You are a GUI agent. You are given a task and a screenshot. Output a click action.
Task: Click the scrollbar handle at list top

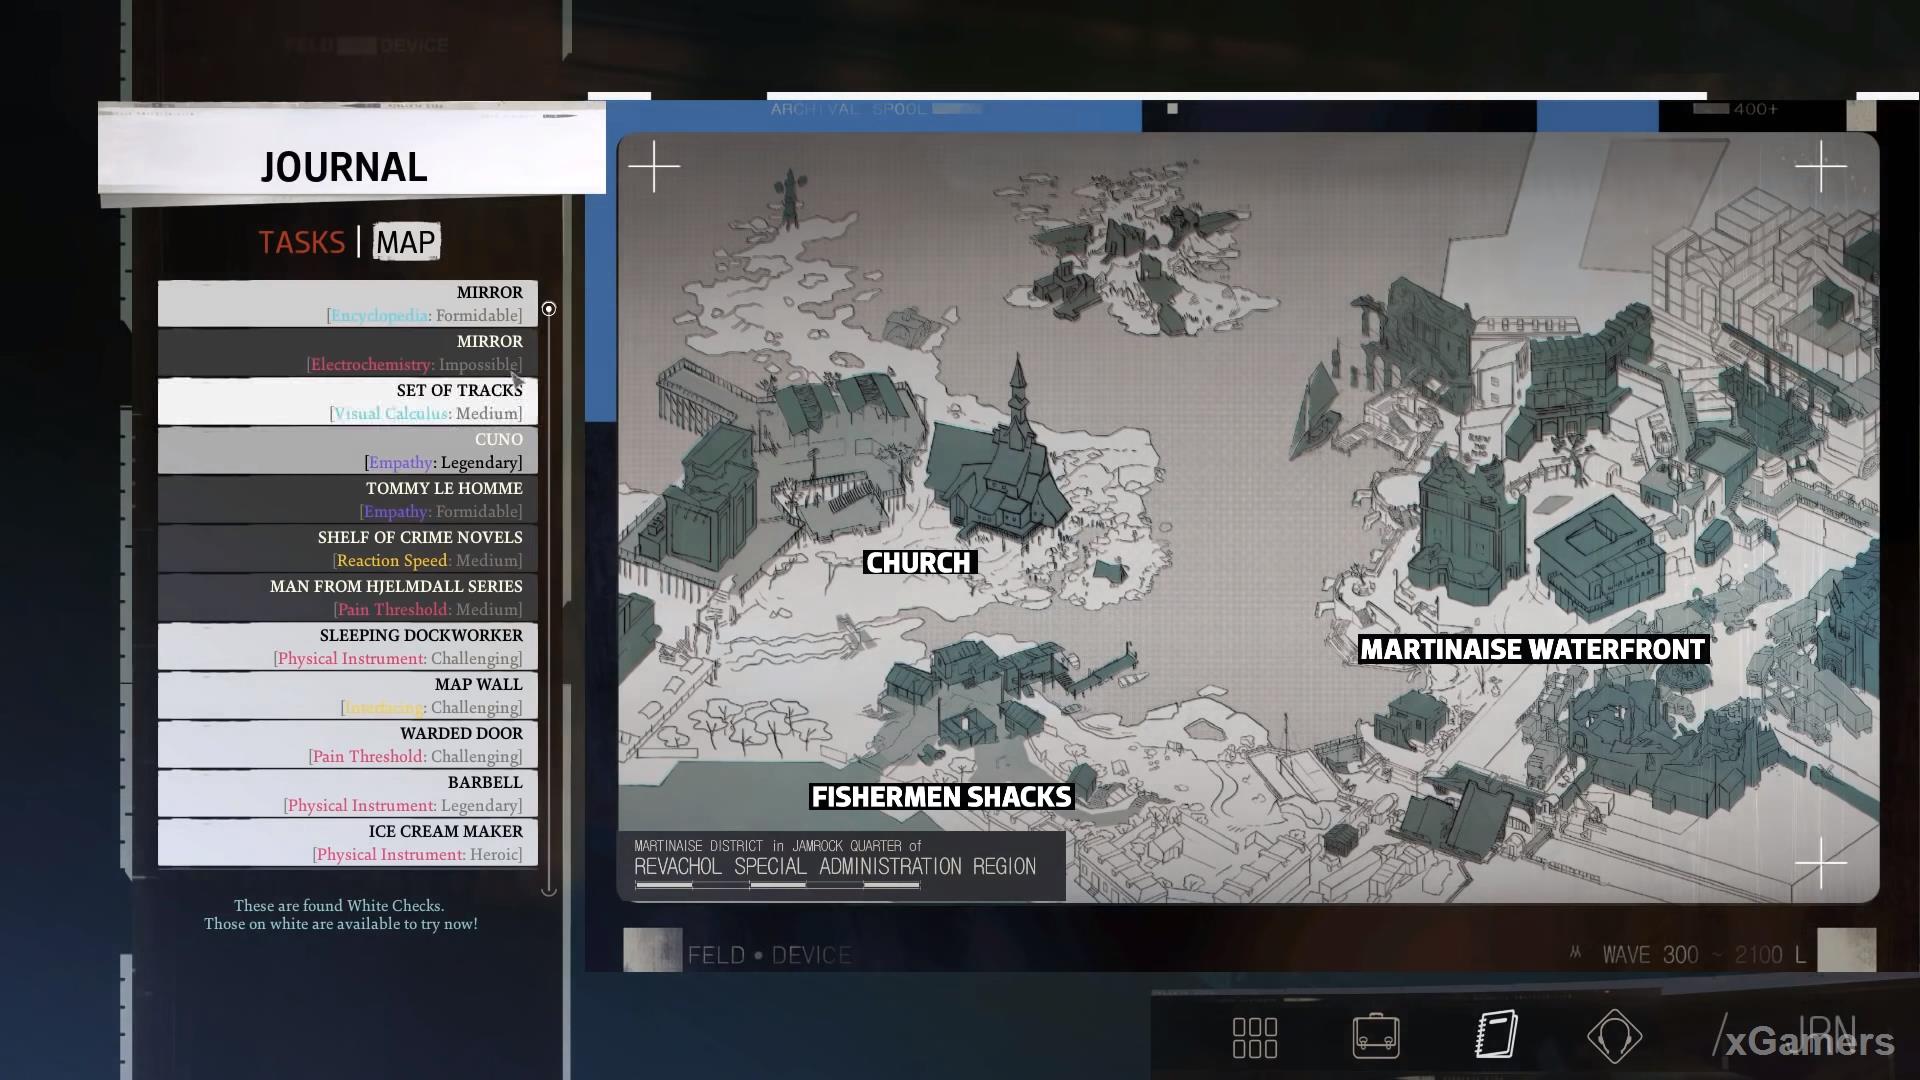pyautogui.click(x=549, y=309)
